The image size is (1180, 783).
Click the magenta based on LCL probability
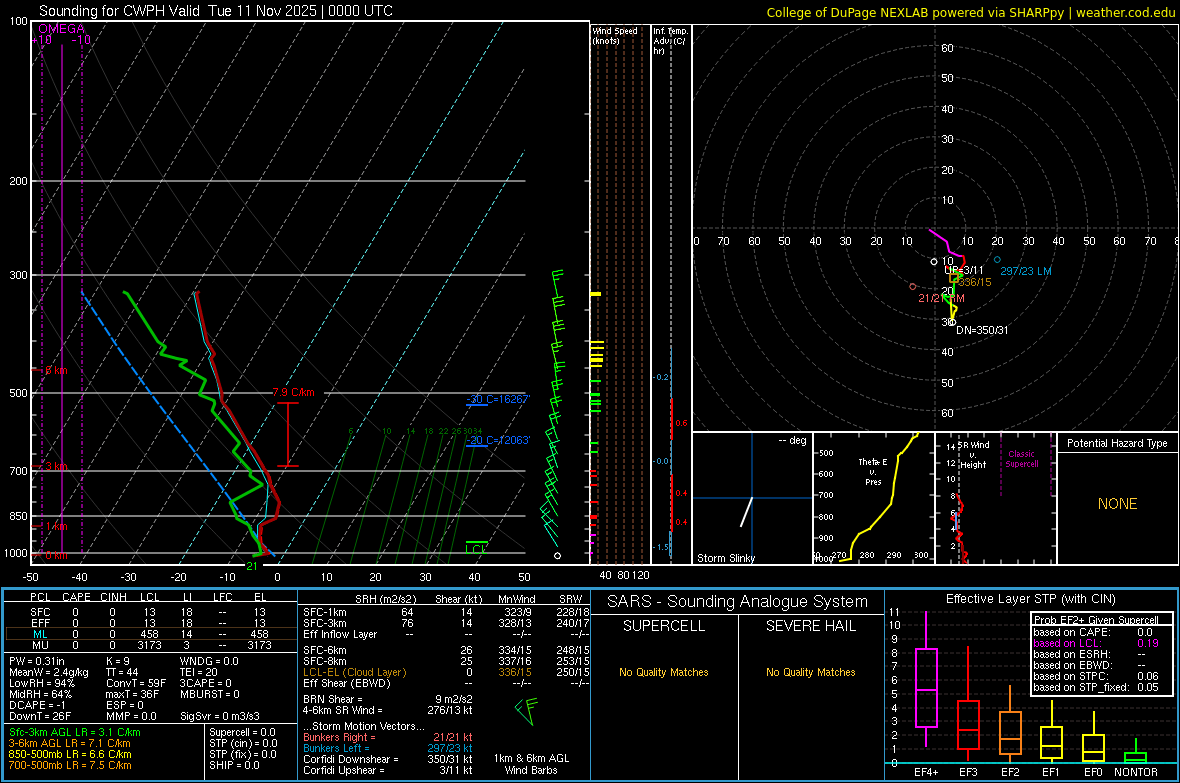point(1096,643)
